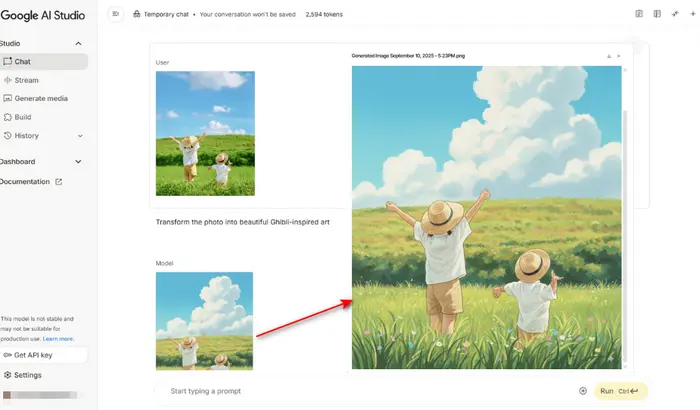This screenshot has height=410, width=700.
Task: Click the Google AI Studio logo
Action: [x=43, y=15]
